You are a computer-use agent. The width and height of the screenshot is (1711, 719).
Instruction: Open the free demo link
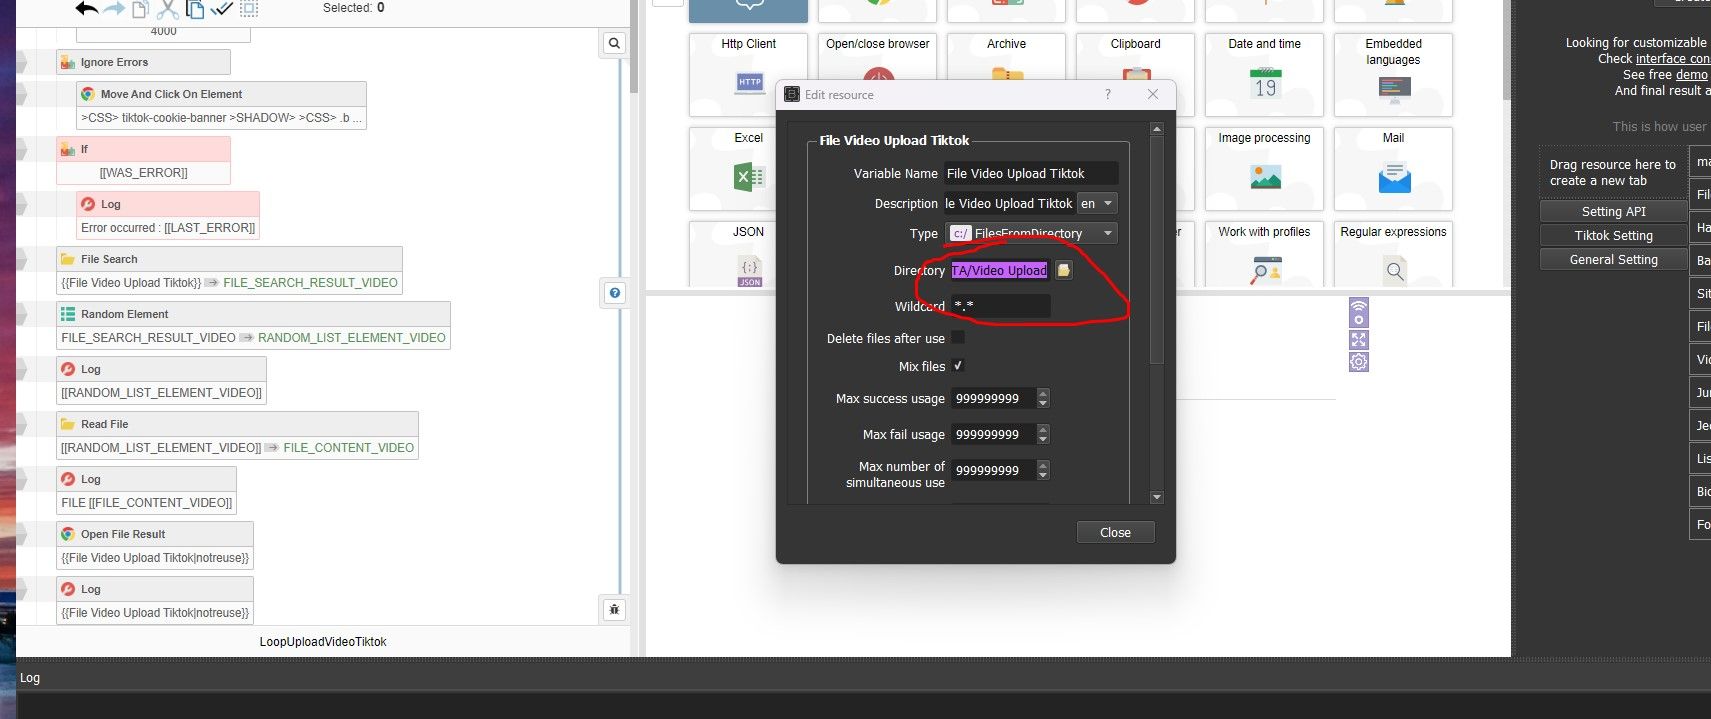point(1691,75)
